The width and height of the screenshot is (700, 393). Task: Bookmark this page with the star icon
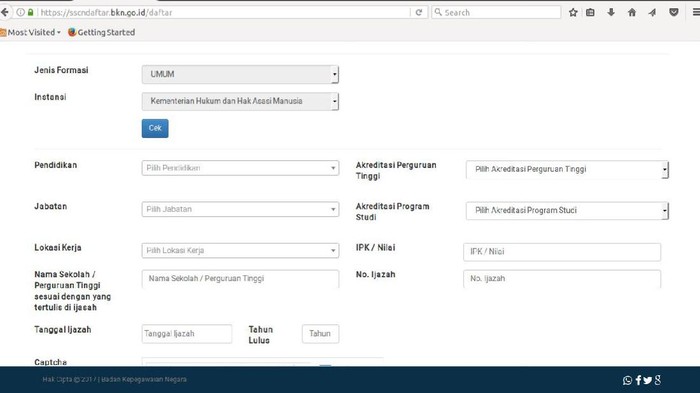pyautogui.click(x=573, y=13)
